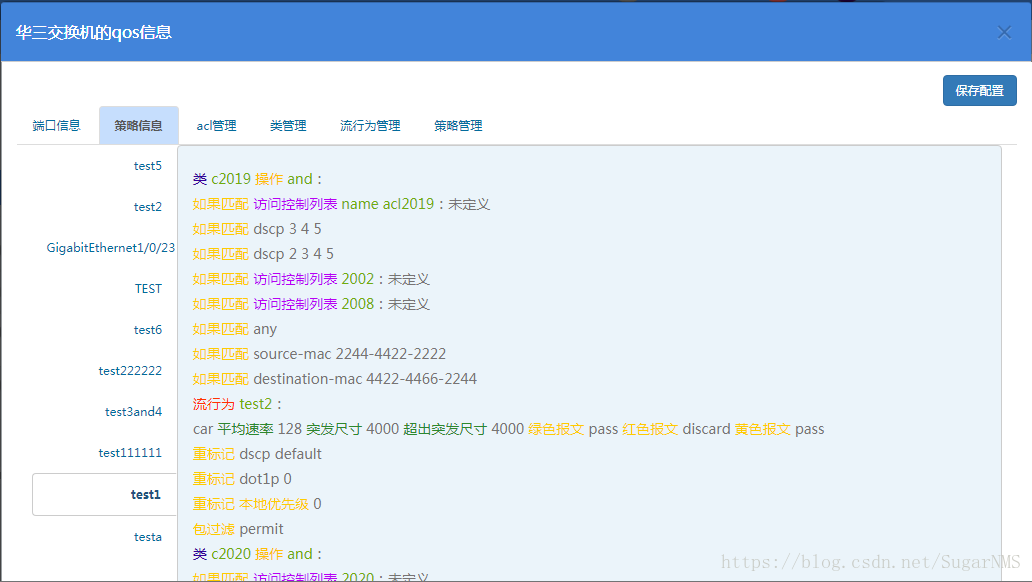Select the highlighted test1 item

147,493
